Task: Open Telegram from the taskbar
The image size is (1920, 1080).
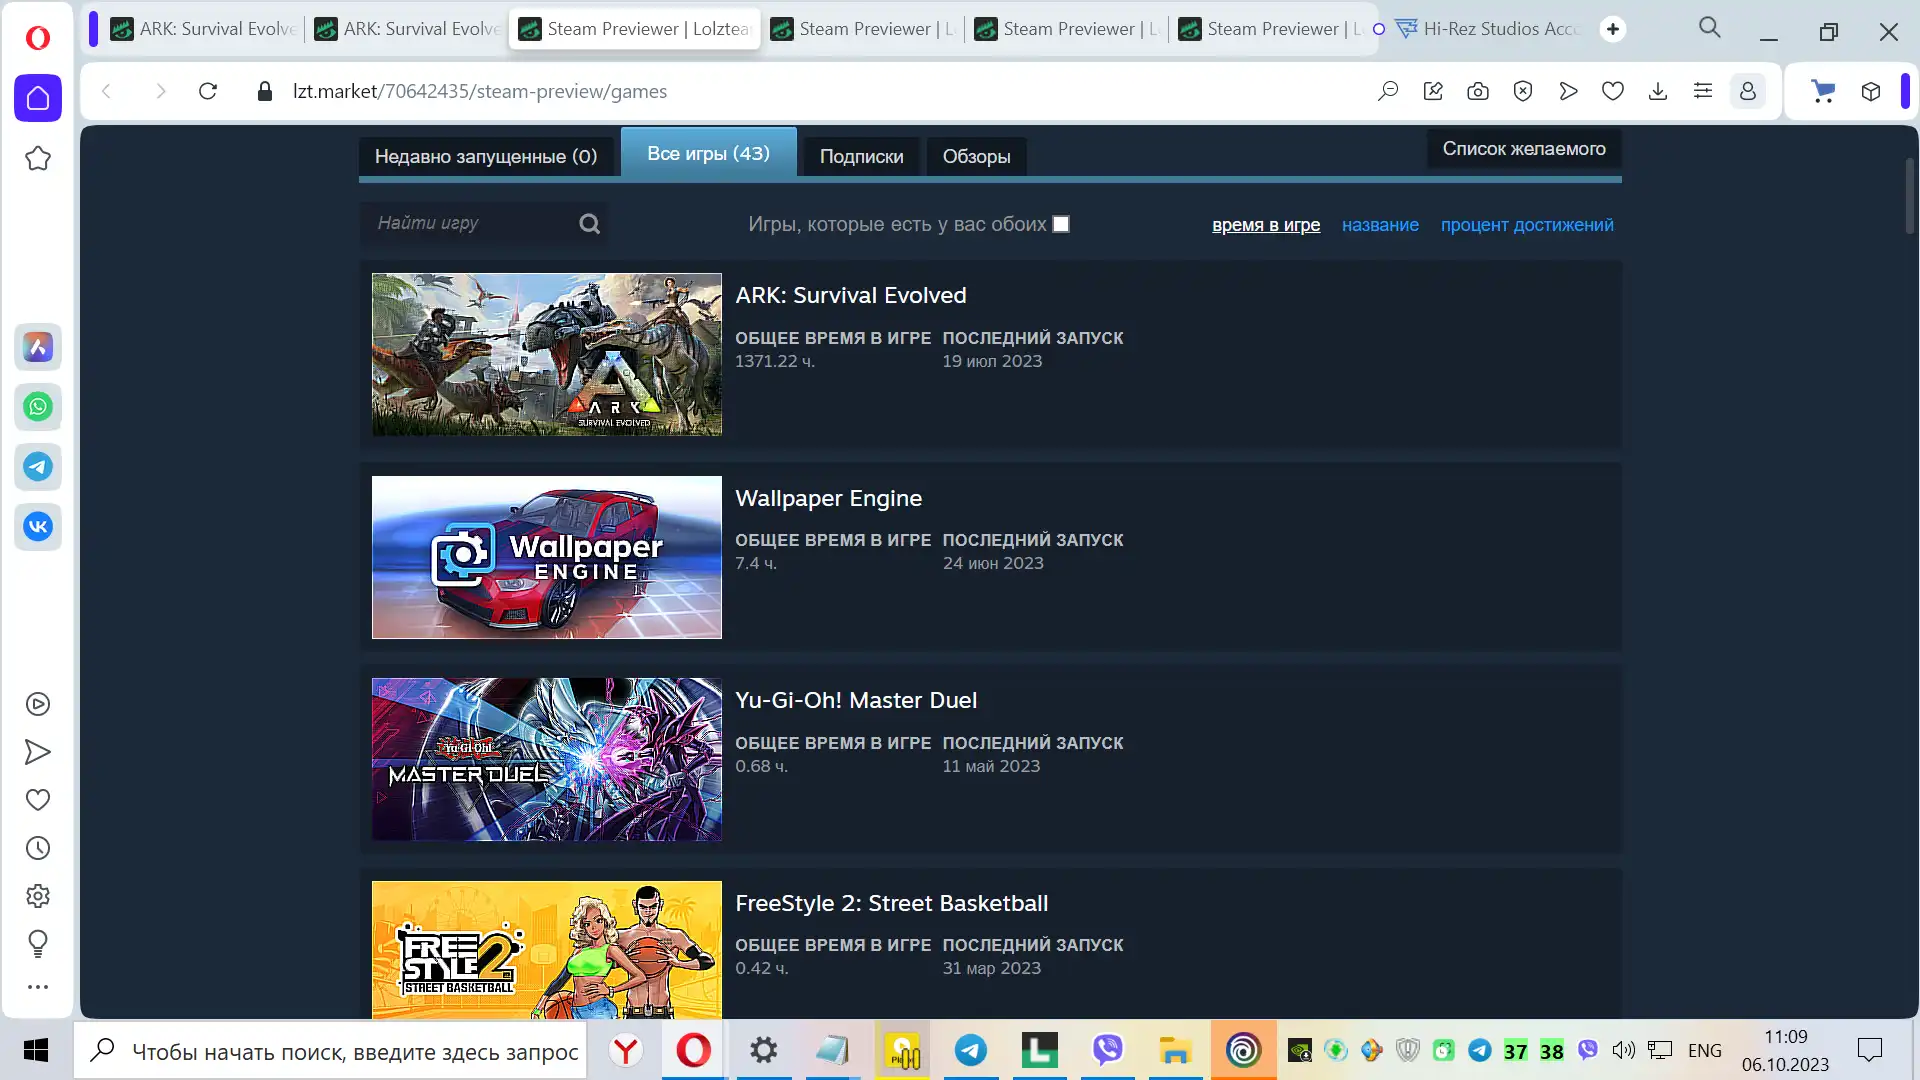Action: pyautogui.click(x=970, y=1050)
